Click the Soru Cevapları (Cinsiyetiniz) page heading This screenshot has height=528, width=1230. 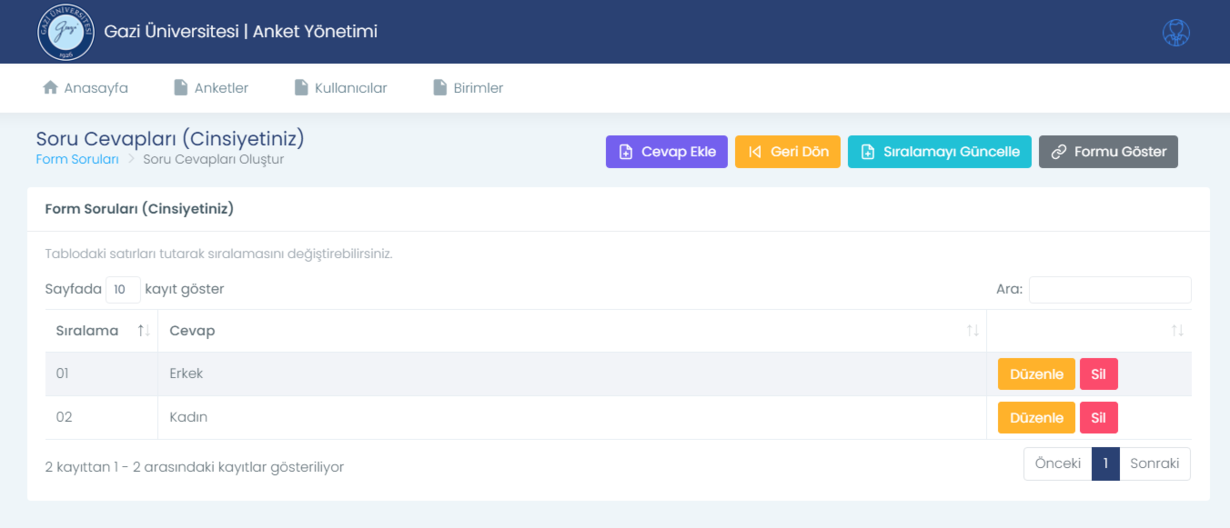pos(170,138)
